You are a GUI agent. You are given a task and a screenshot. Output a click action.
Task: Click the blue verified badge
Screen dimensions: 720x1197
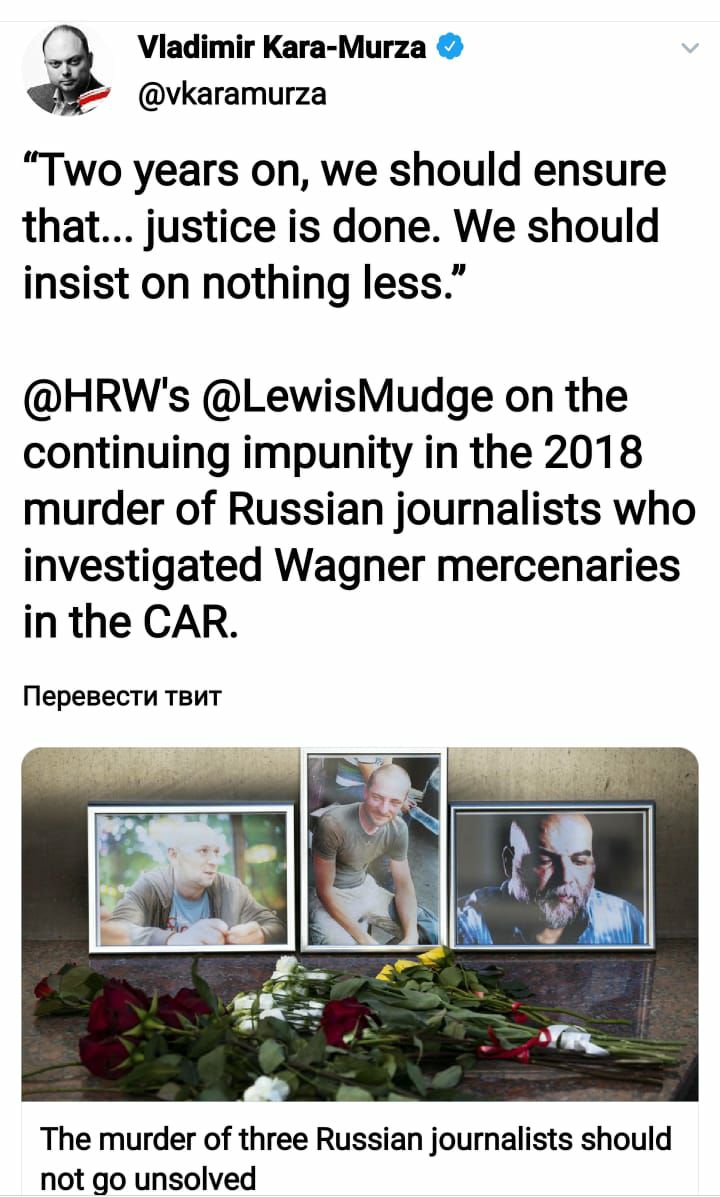click(450, 47)
